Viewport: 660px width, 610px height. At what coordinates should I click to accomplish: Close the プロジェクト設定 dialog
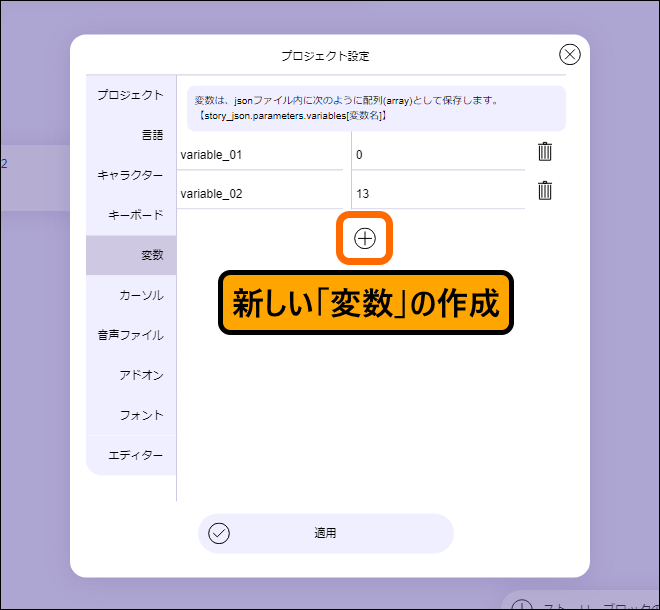[x=569, y=55]
